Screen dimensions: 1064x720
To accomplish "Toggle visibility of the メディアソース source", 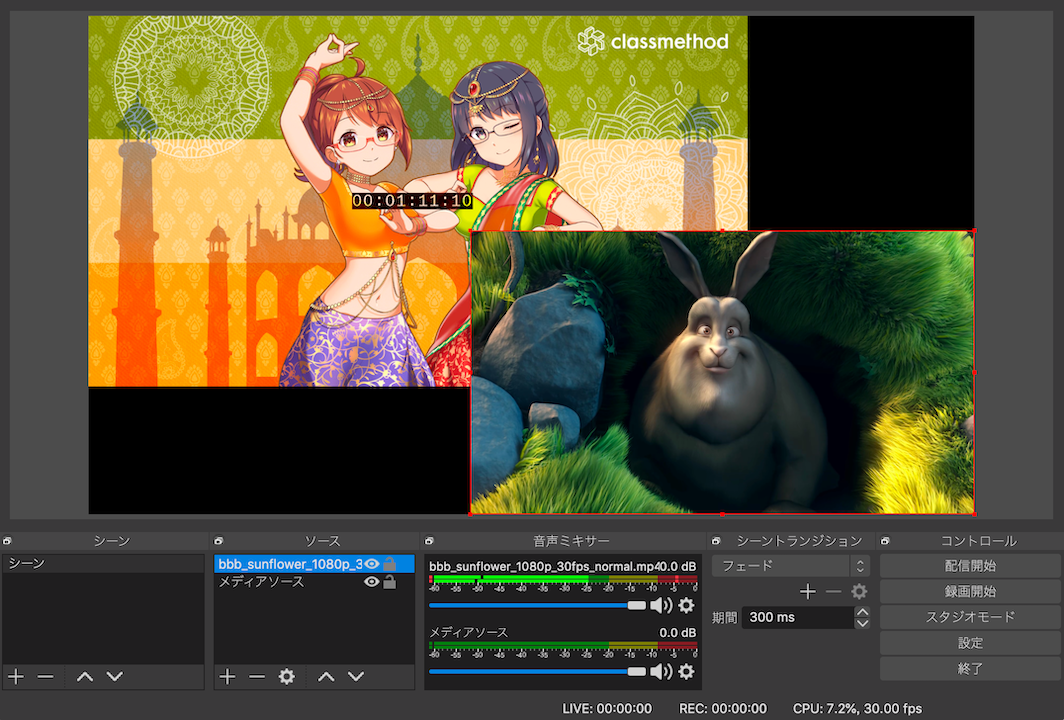I will pos(371,582).
